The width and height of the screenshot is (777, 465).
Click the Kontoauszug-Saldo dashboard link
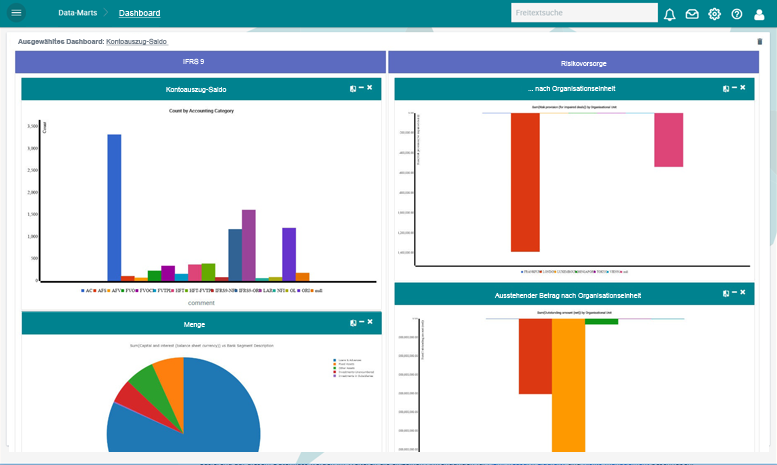tap(136, 42)
